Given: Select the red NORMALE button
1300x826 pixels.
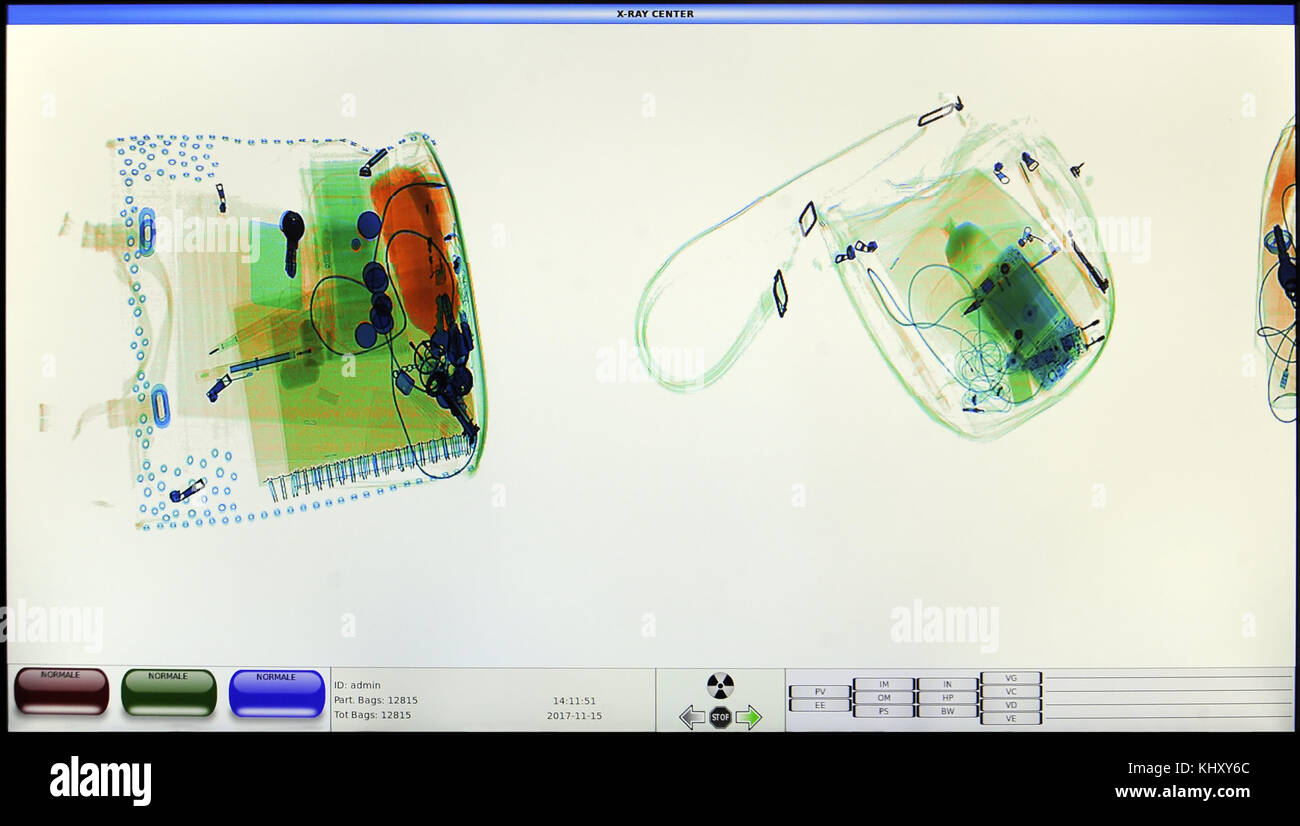Looking at the screenshot, I should click(61, 691).
